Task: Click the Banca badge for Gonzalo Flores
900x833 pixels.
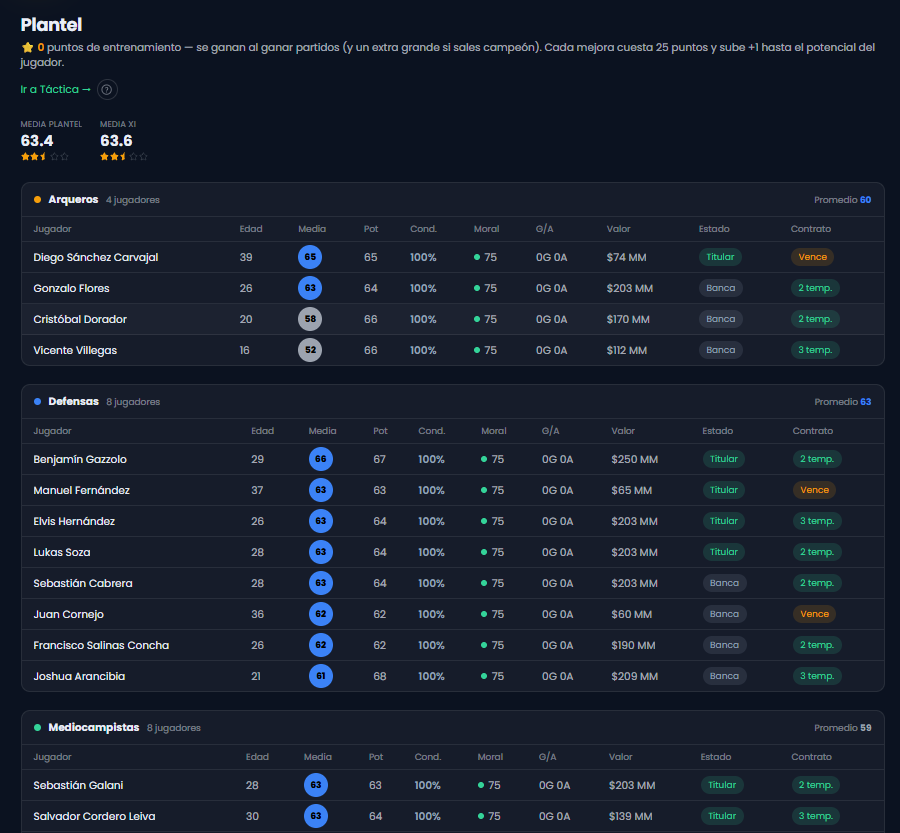Action: pyautogui.click(x=720, y=288)
